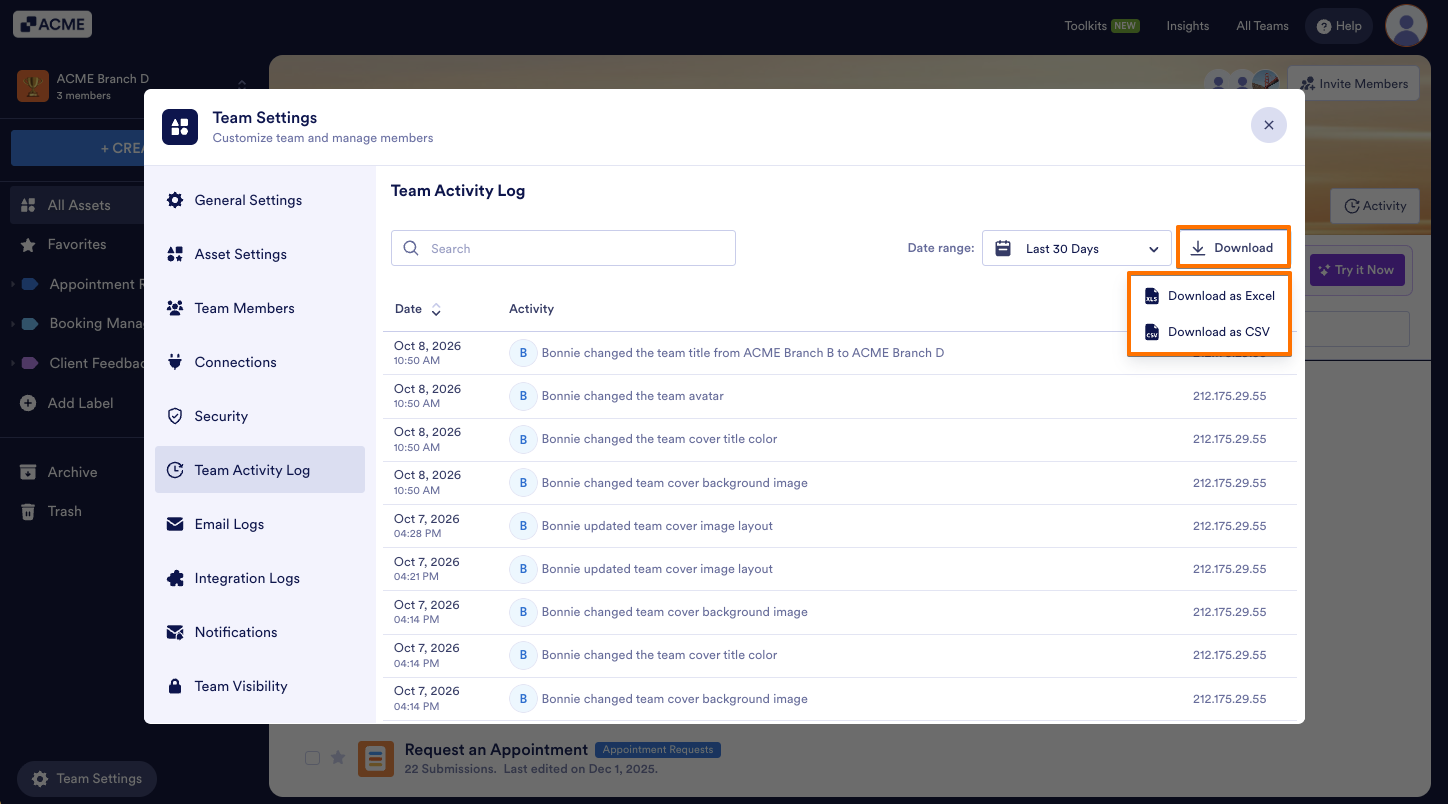This screenshot has height=804, width=1448.
Task: Click the team title change log entry
Action: [743, 353]
